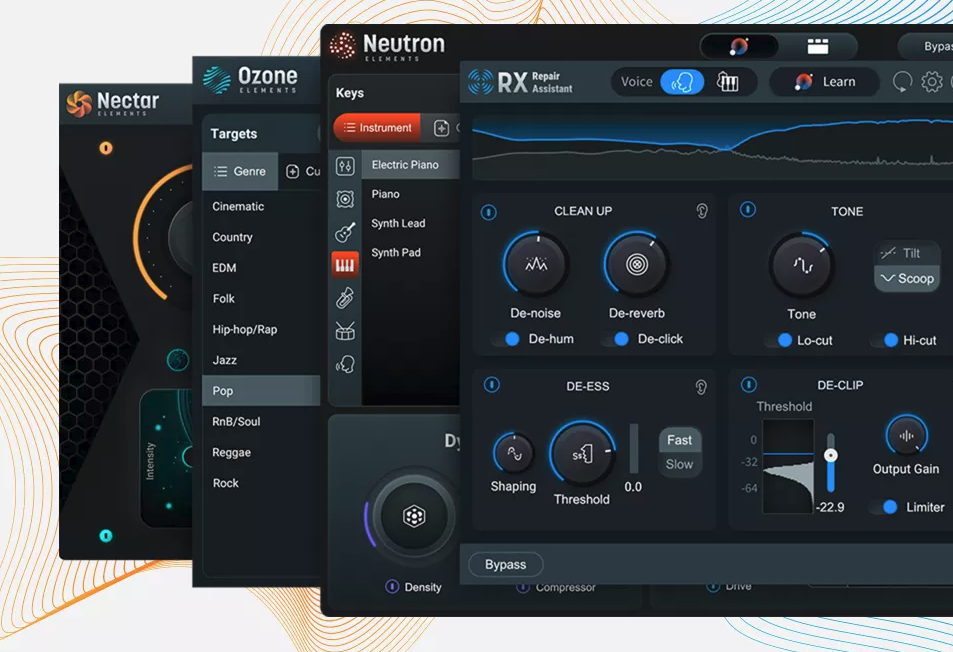
Task: Select Electric Piano in Neutron instrument list
Action: click(410, 165)
